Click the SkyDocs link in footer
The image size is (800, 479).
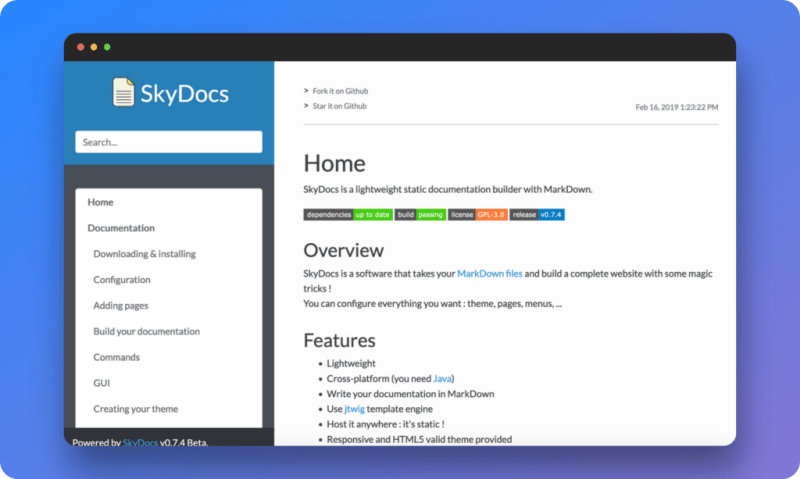pos(140,442)
